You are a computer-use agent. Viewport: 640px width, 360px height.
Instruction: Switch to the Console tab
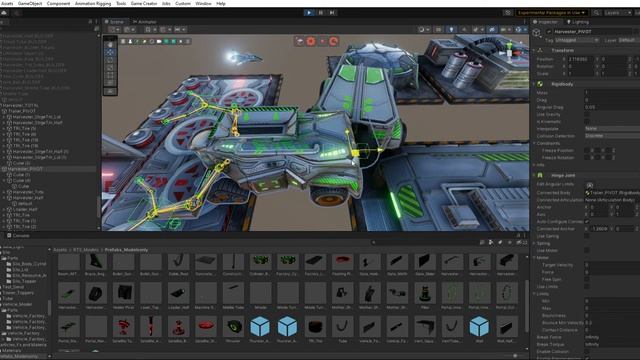(x=18, y=236)
